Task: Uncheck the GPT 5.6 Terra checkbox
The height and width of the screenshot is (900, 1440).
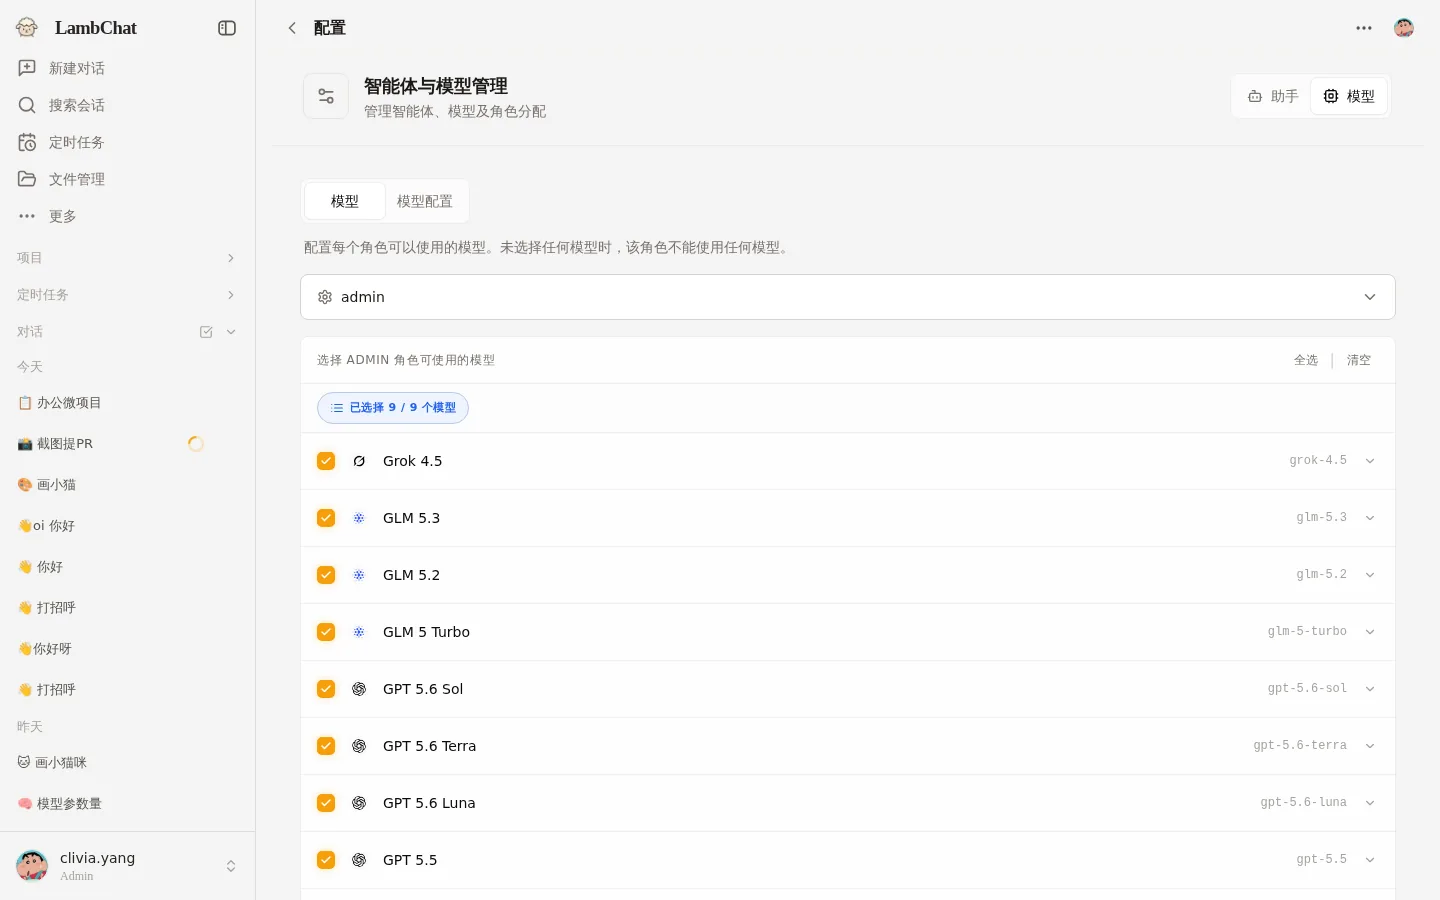Action: (x=326, y=746)
